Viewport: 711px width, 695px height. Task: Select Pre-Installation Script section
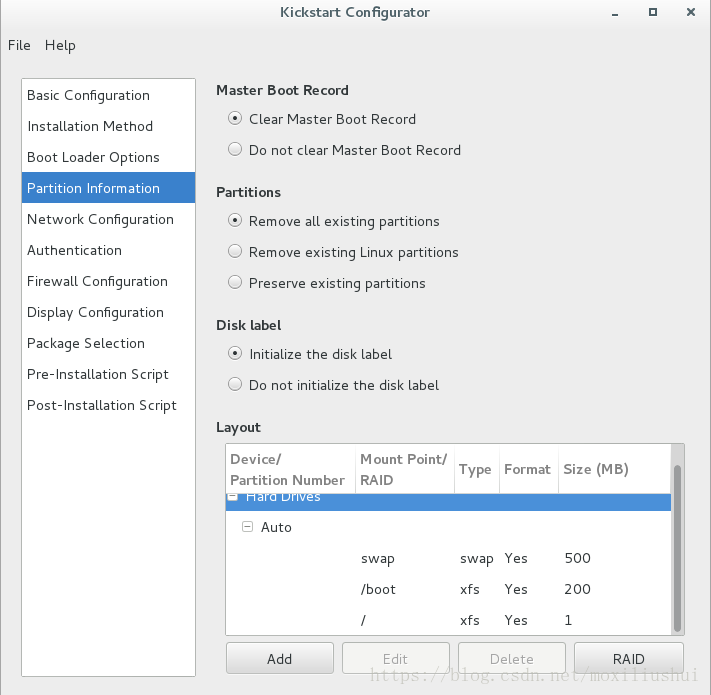(108, 374)
